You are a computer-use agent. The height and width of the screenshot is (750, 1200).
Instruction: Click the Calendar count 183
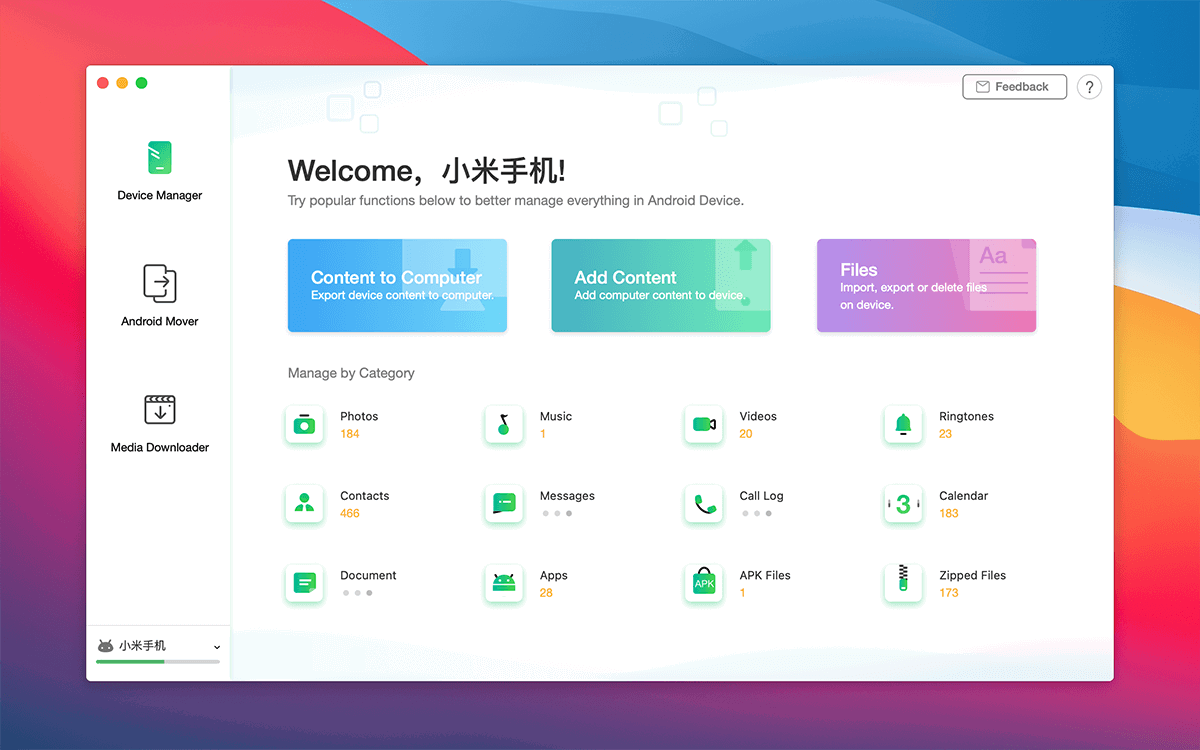coord(948,514)
